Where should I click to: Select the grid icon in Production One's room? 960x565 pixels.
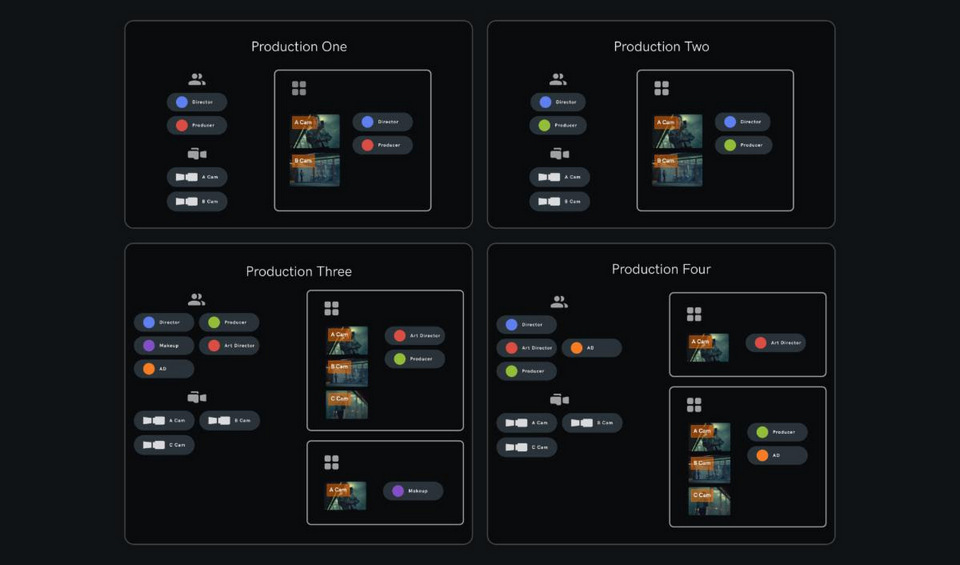299,89
